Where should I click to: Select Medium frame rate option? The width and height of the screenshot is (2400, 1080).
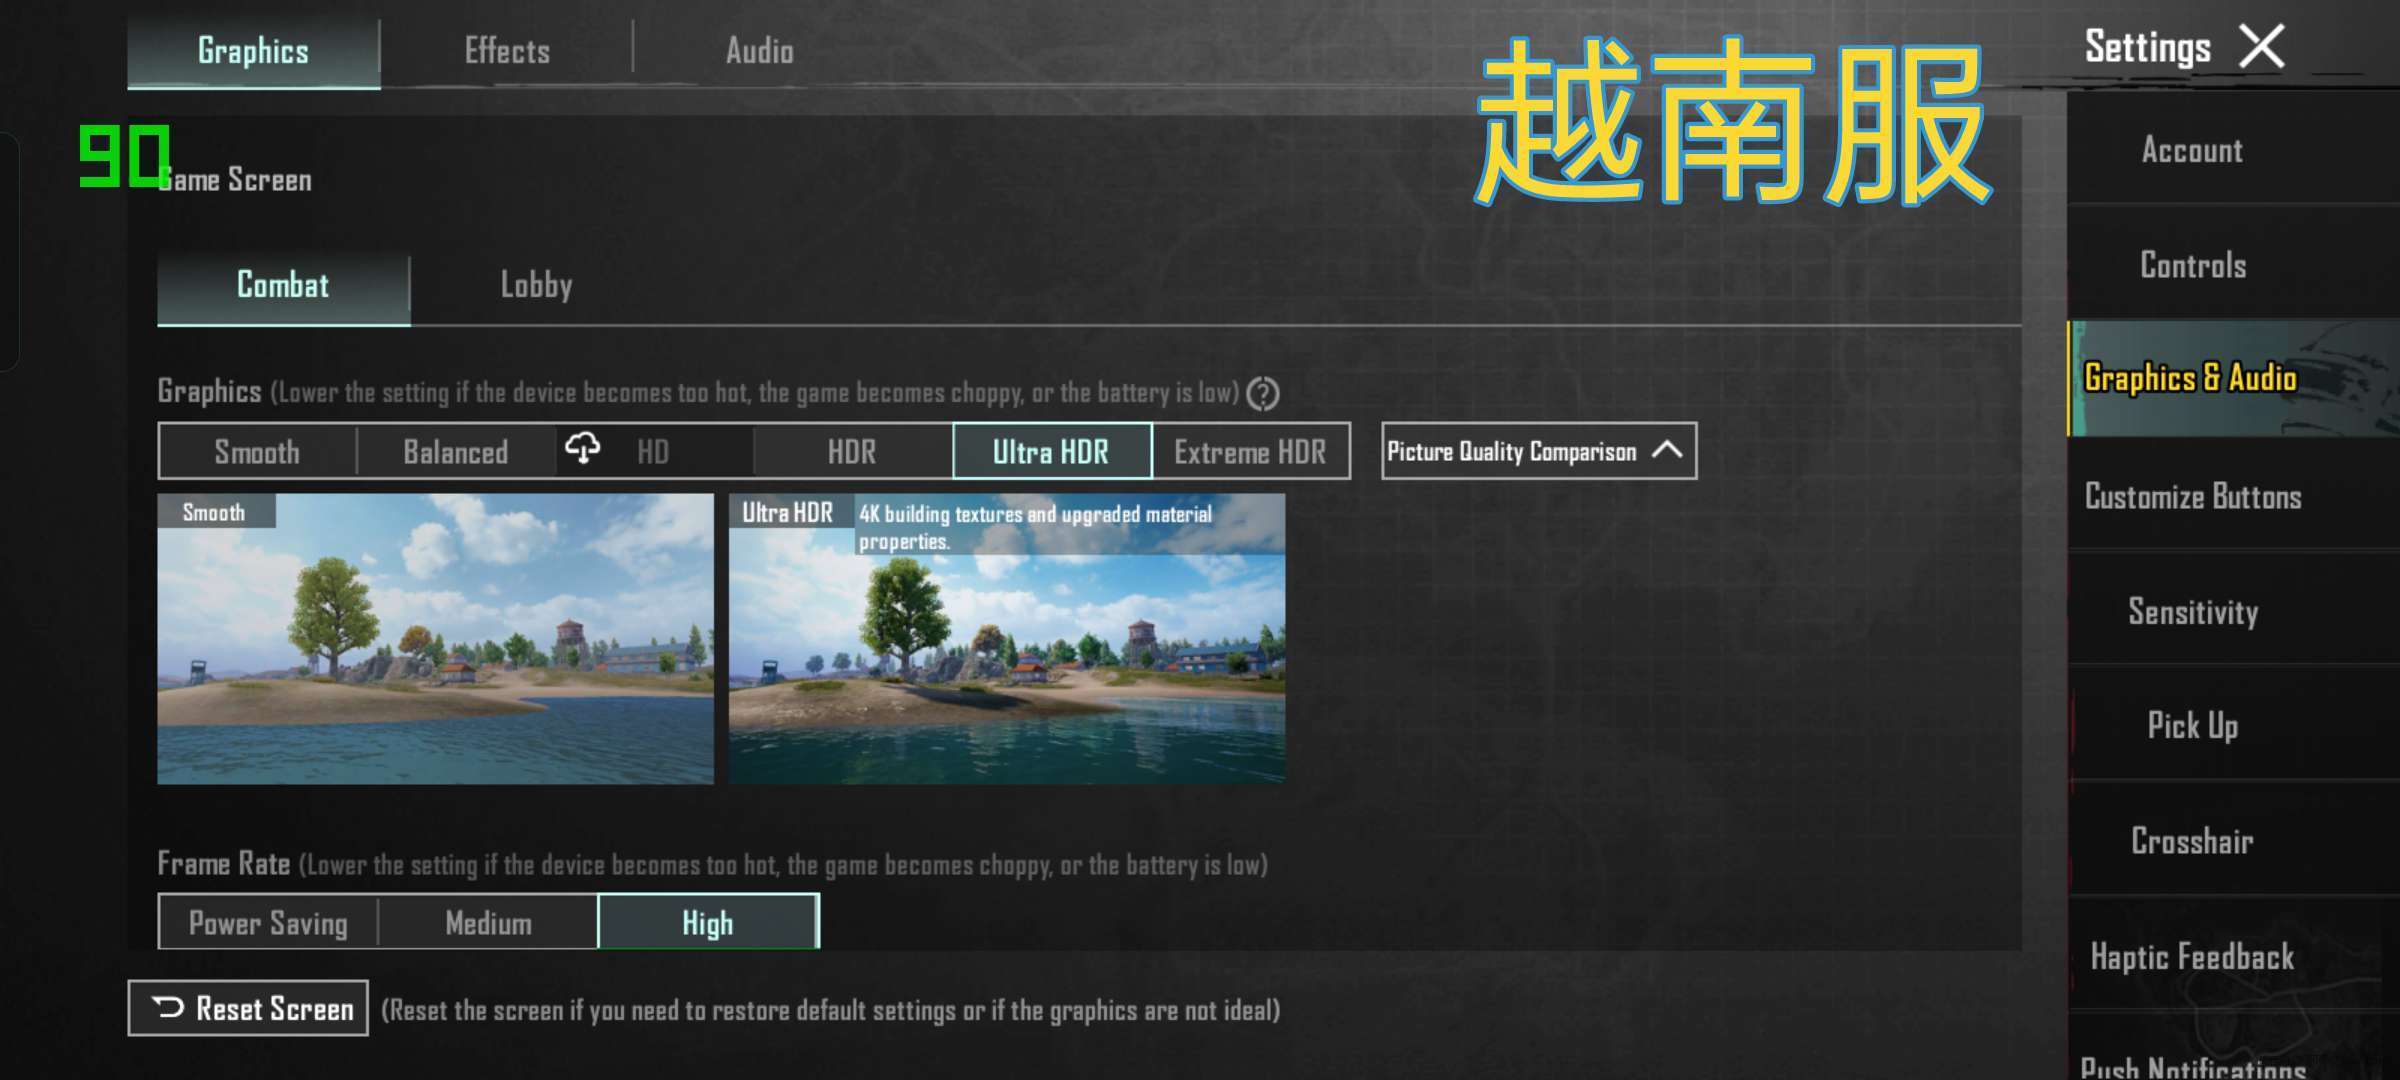pyautogui.click(x=487, y=924)
